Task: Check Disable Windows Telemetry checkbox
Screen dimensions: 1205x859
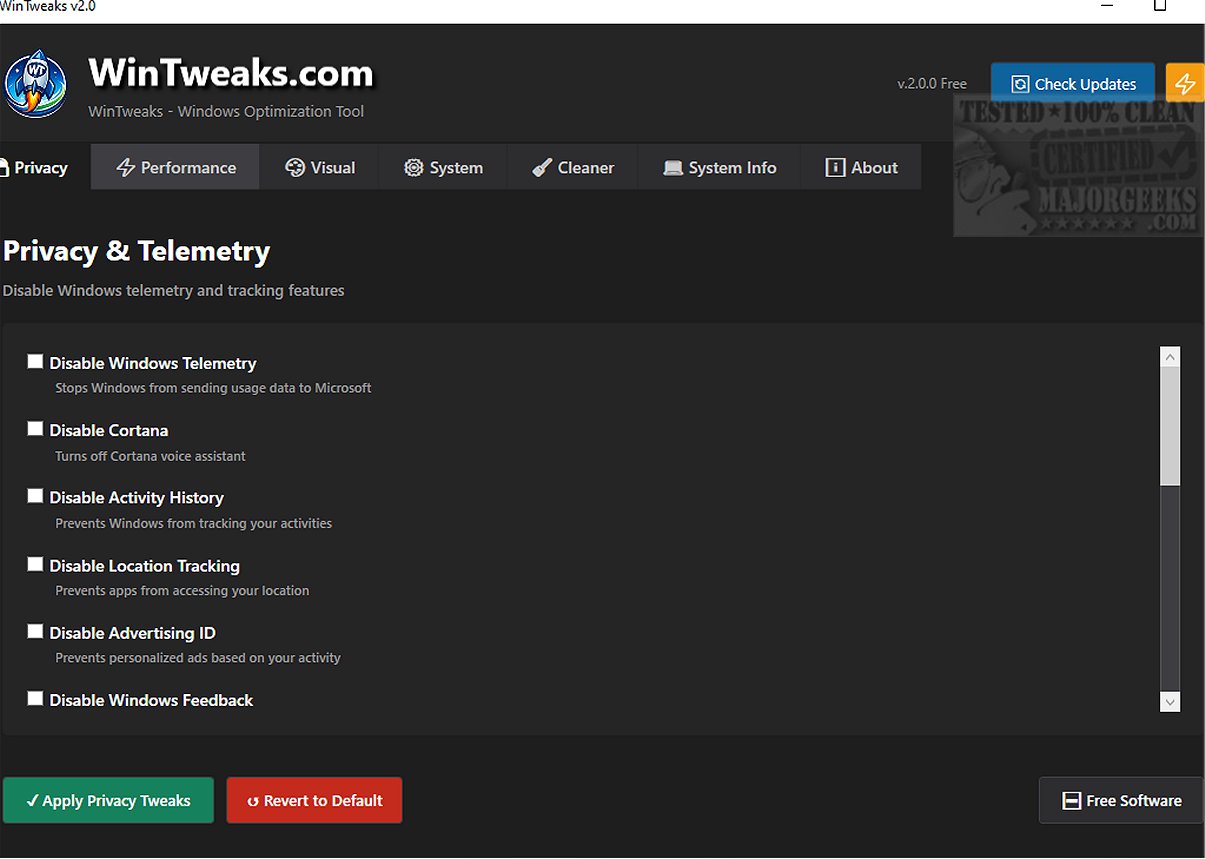Action: (35, 362)
